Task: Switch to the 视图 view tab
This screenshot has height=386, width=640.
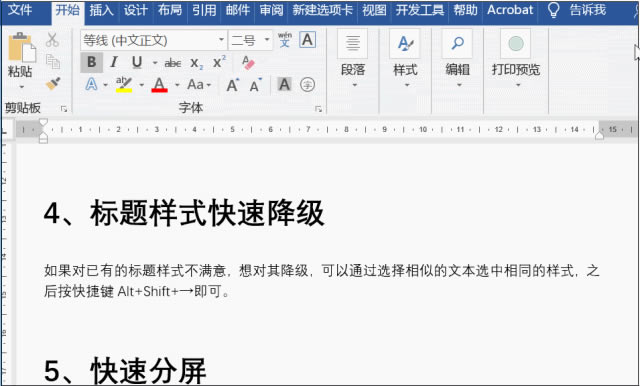Action: [374, 10]
